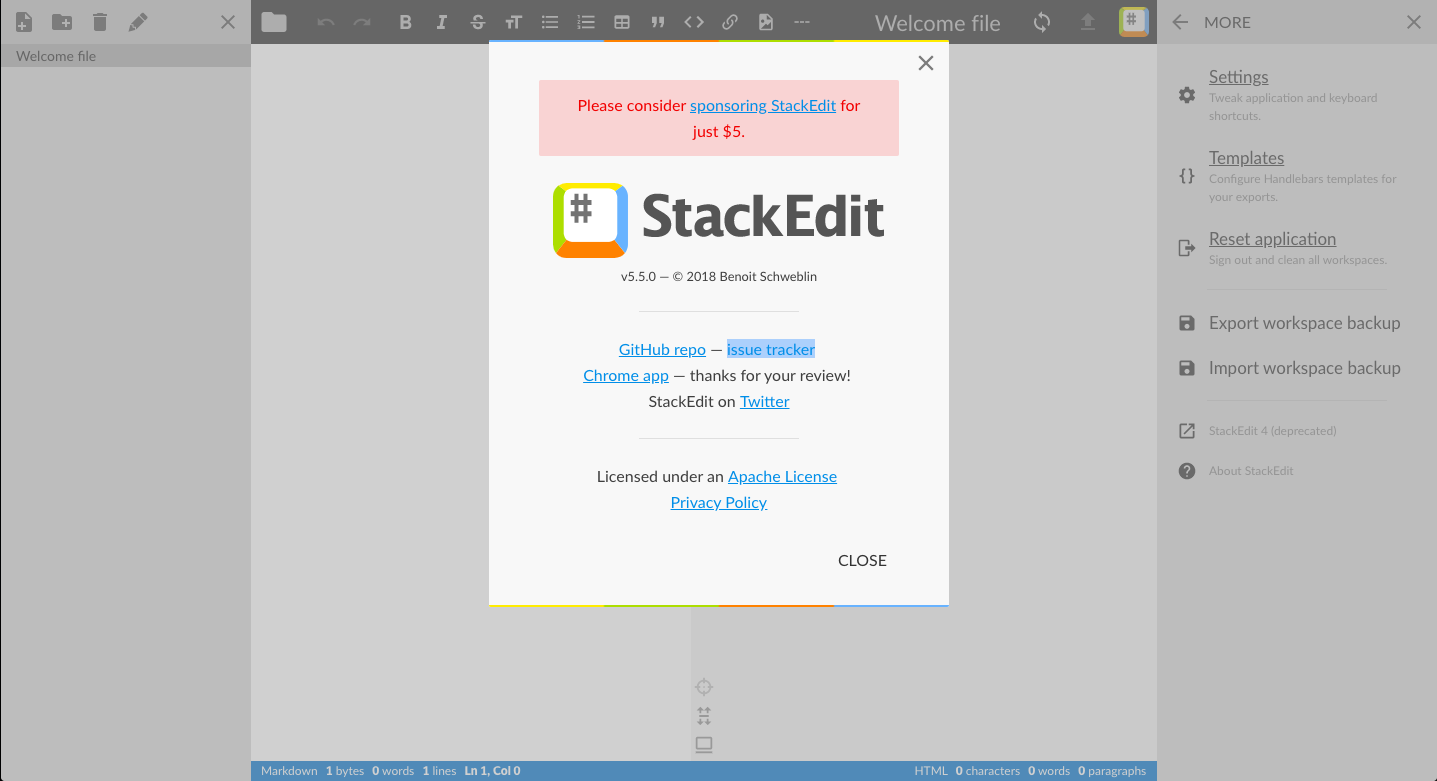Insert a numbered list

click(x=586, y=22)
